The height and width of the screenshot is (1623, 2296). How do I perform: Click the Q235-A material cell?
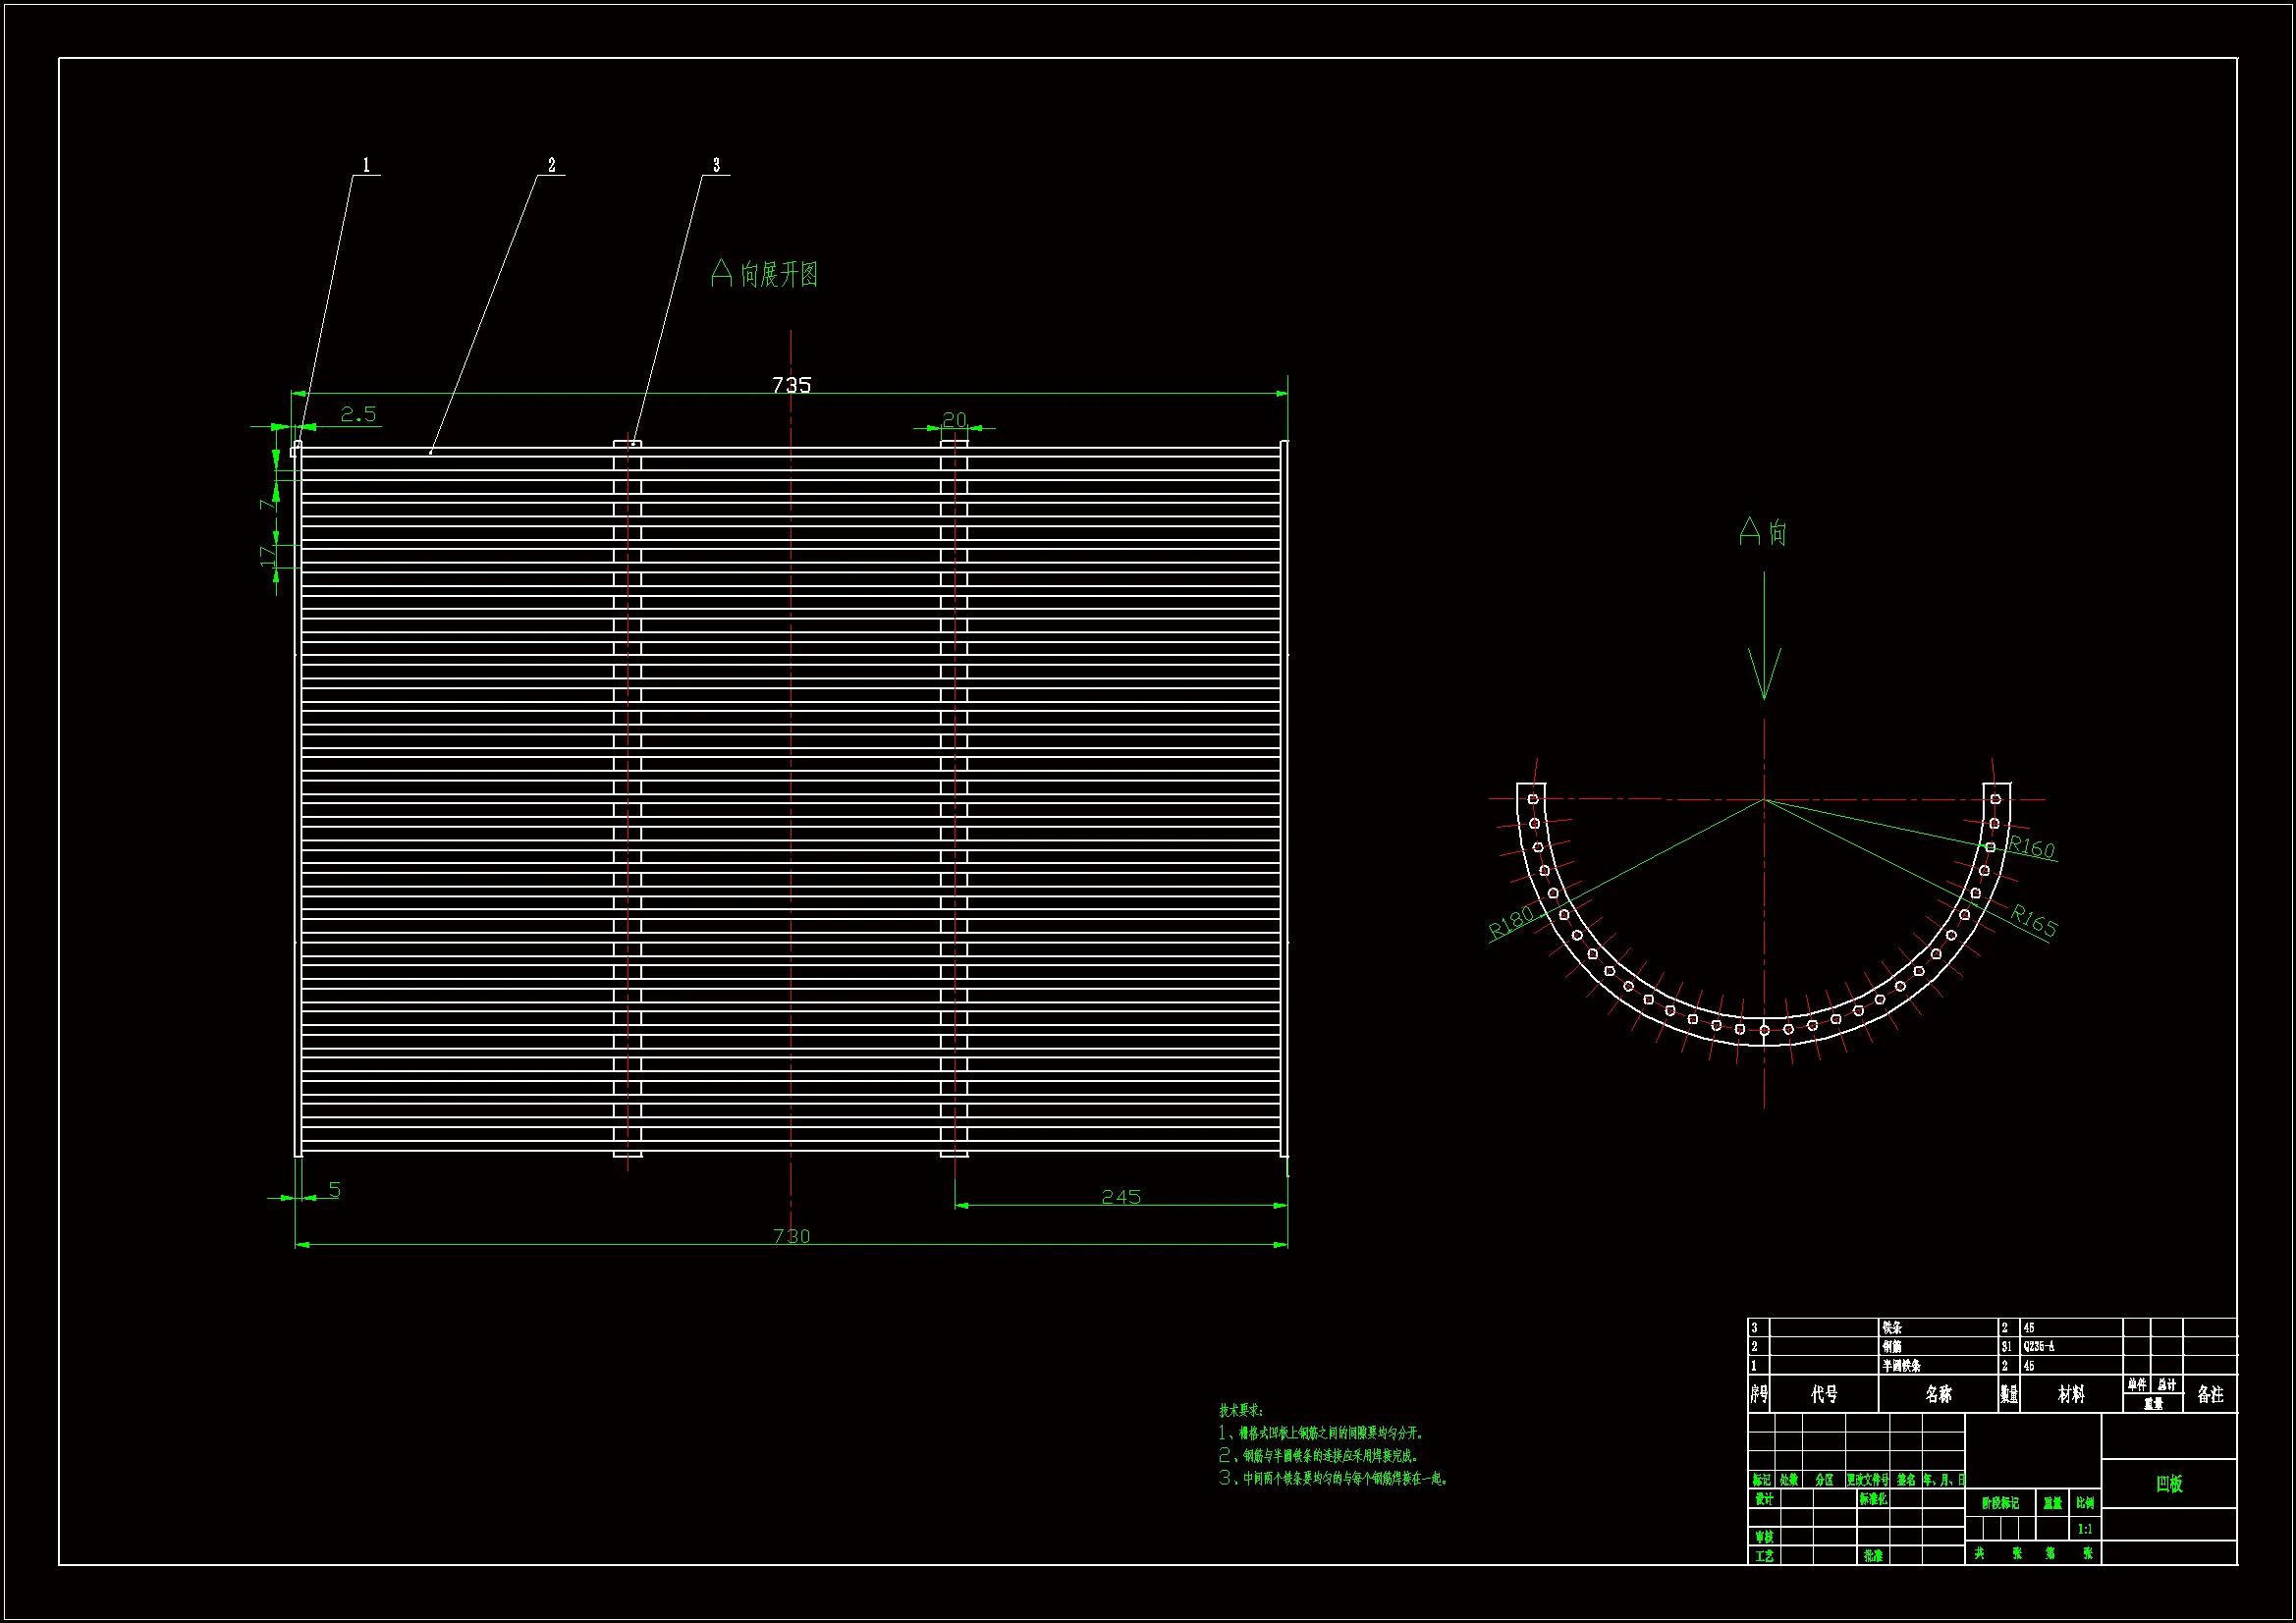click(x=2039, y=1347)
